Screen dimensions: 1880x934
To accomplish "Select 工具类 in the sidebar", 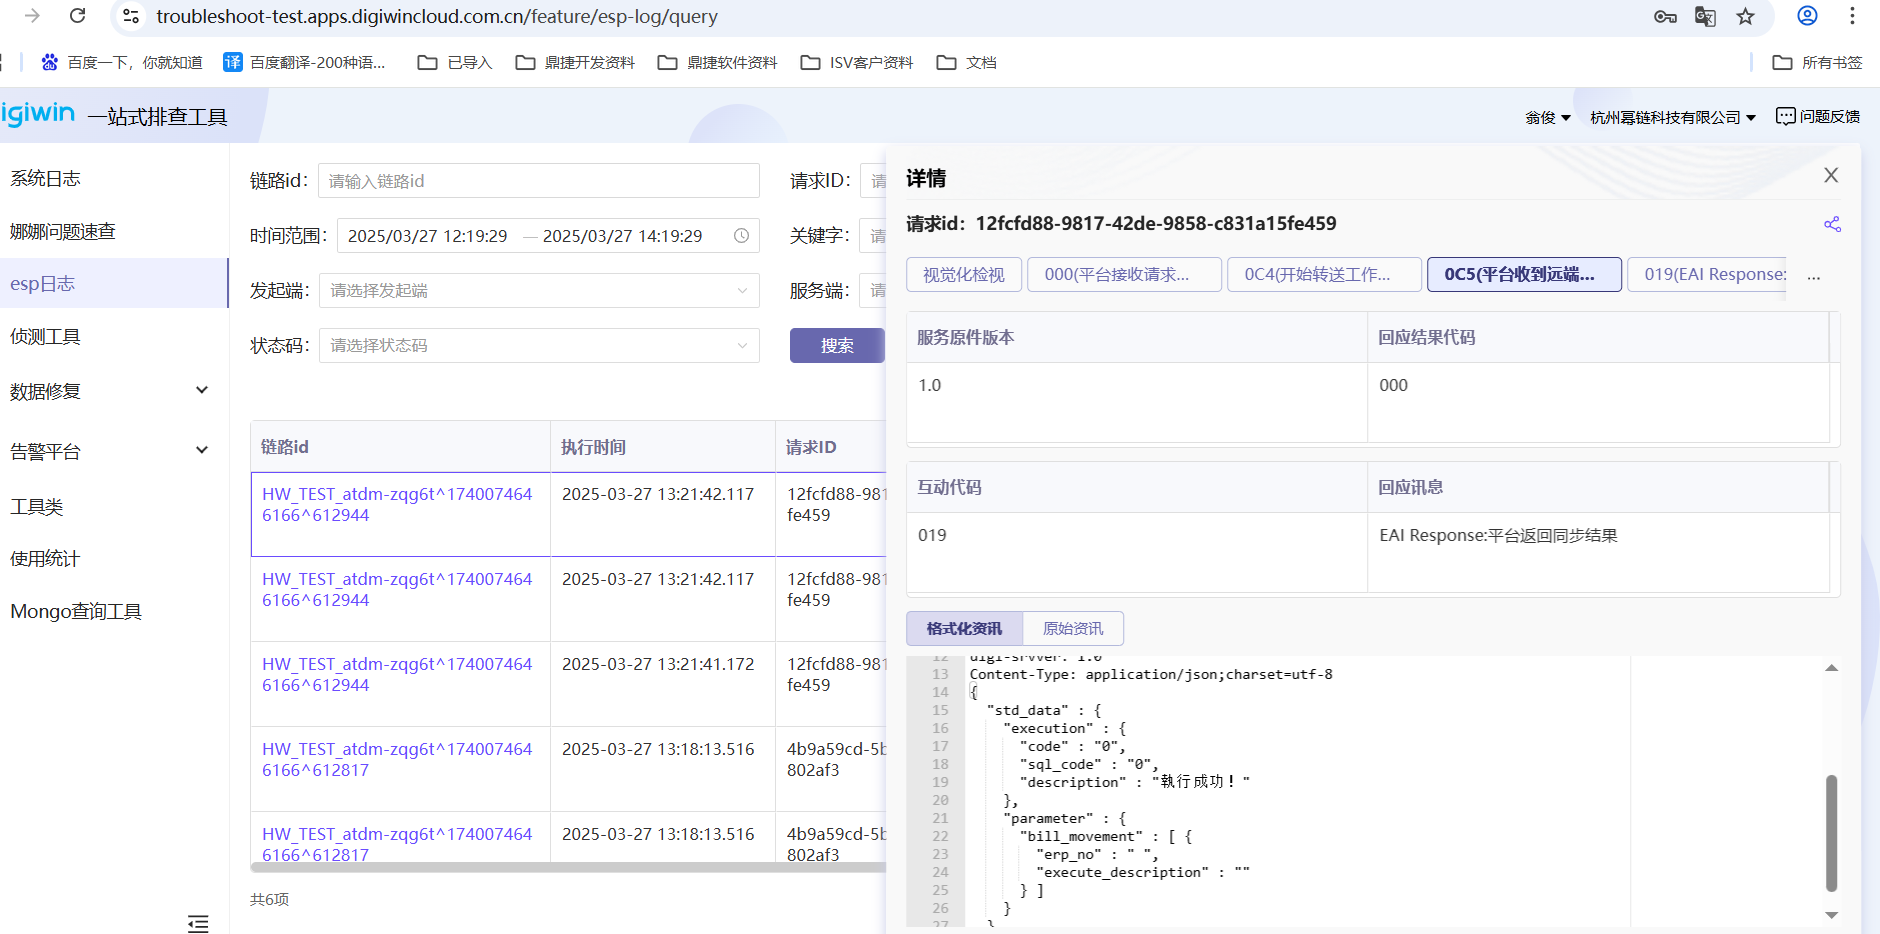I will click(114, 506).
